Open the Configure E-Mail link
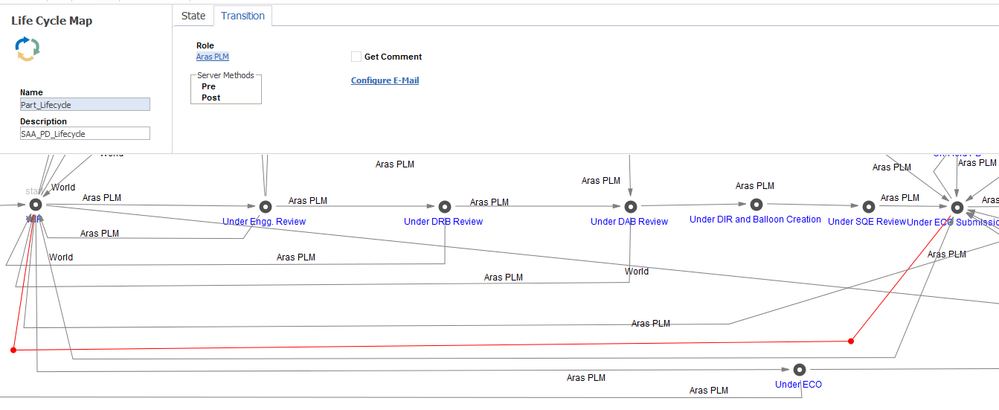999x410 pixels. tap(385, 80)
